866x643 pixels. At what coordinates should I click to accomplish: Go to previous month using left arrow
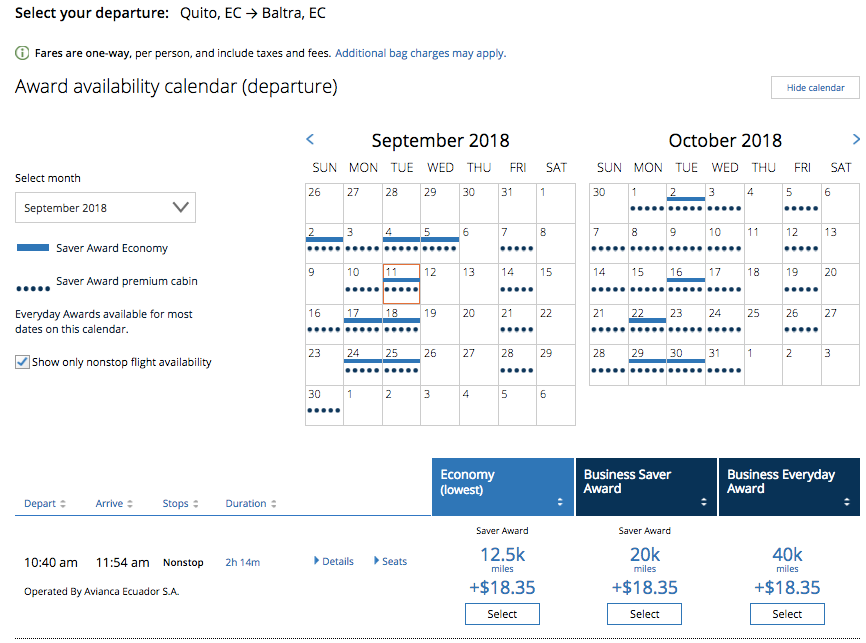(x=310, y=139)
